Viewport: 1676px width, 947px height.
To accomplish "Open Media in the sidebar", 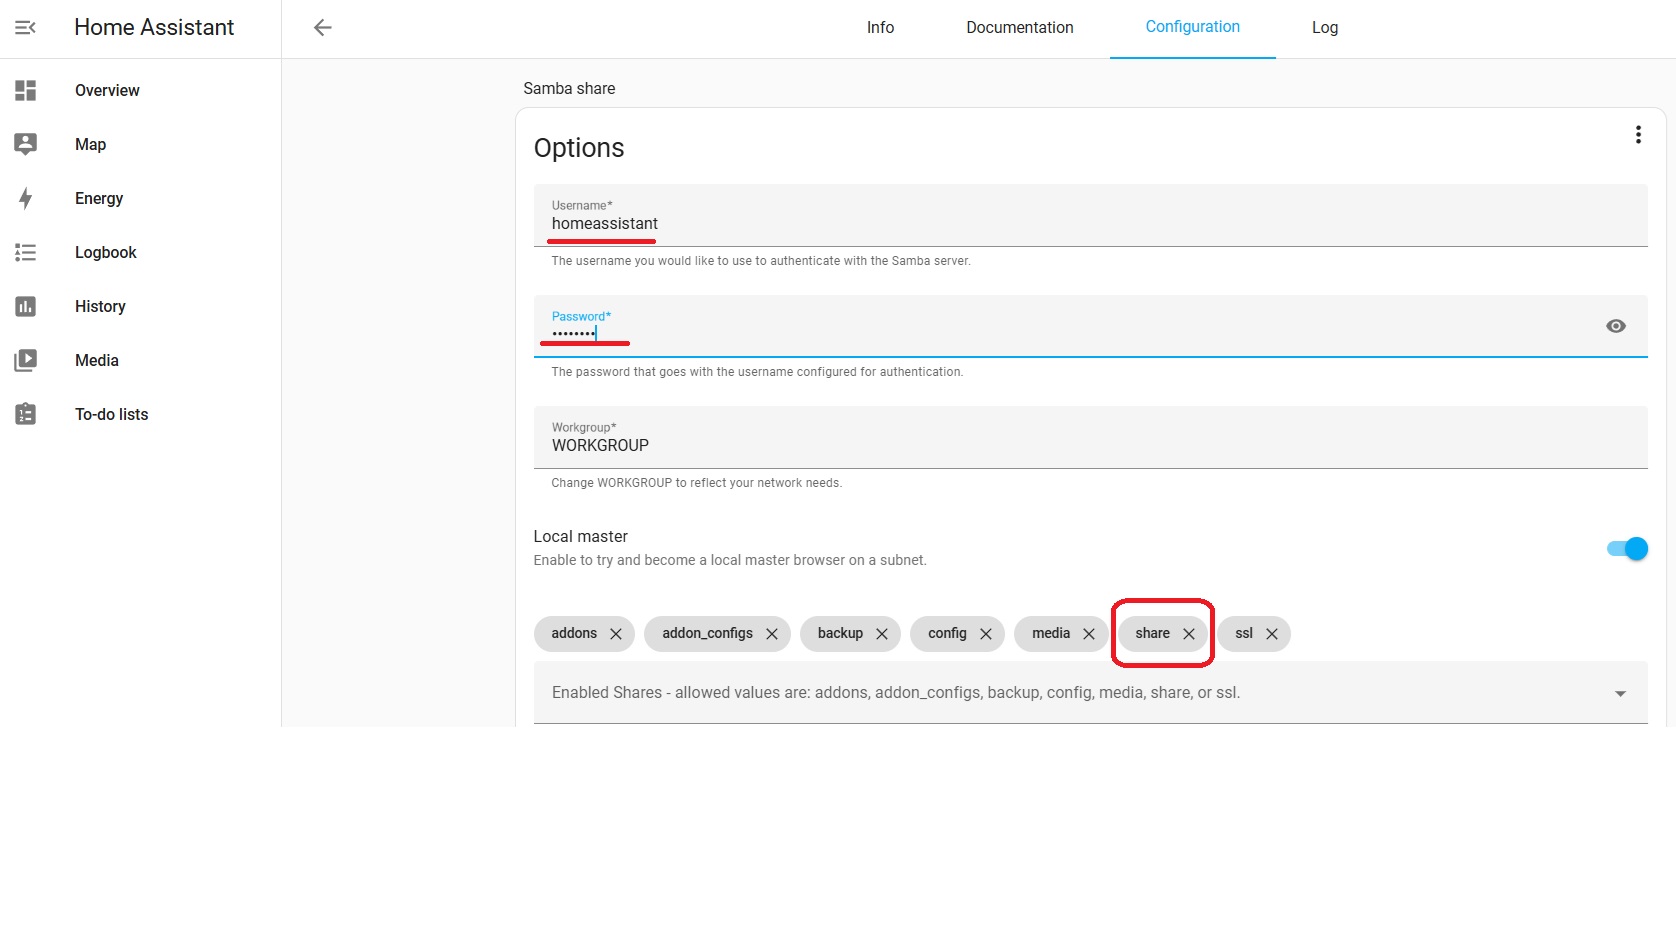I will 97,360.
